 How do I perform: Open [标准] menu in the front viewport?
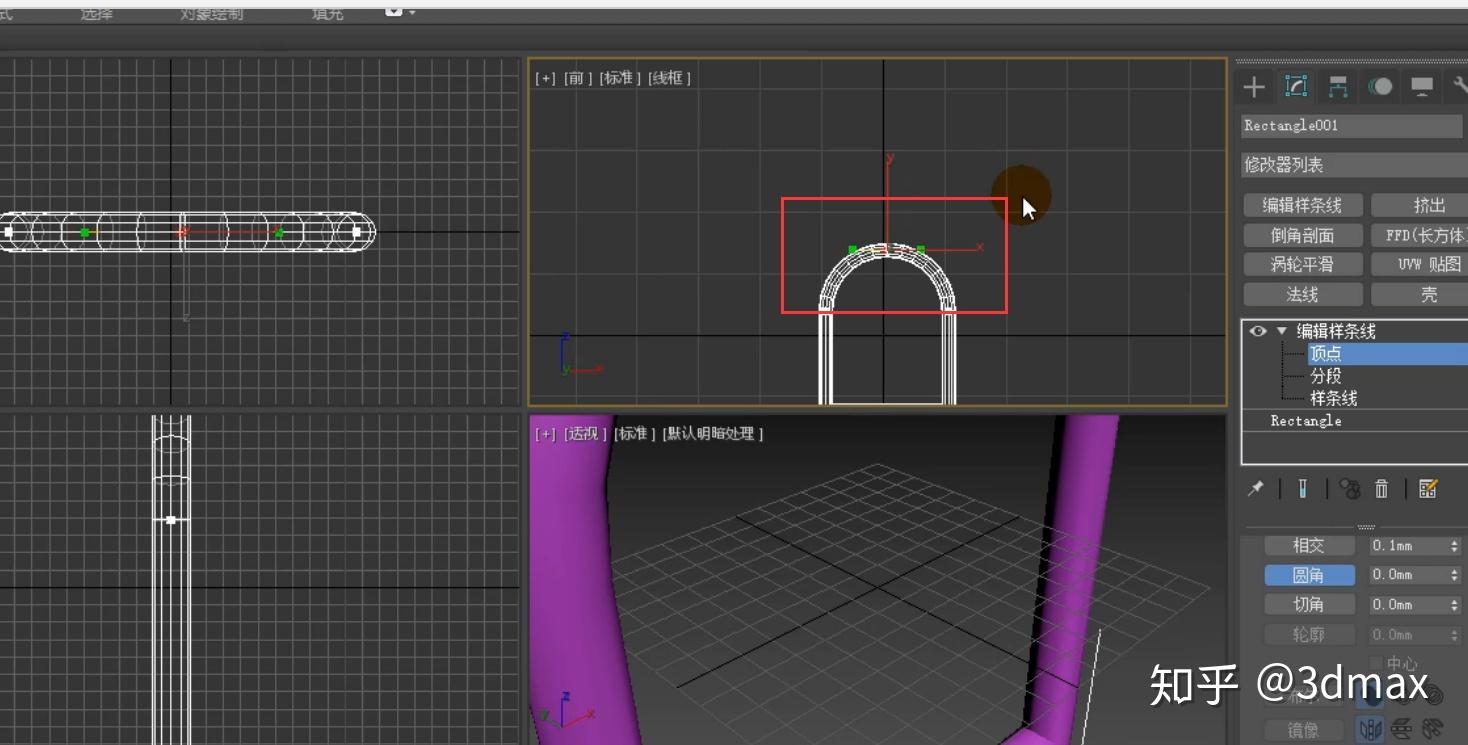click(620, 77)
